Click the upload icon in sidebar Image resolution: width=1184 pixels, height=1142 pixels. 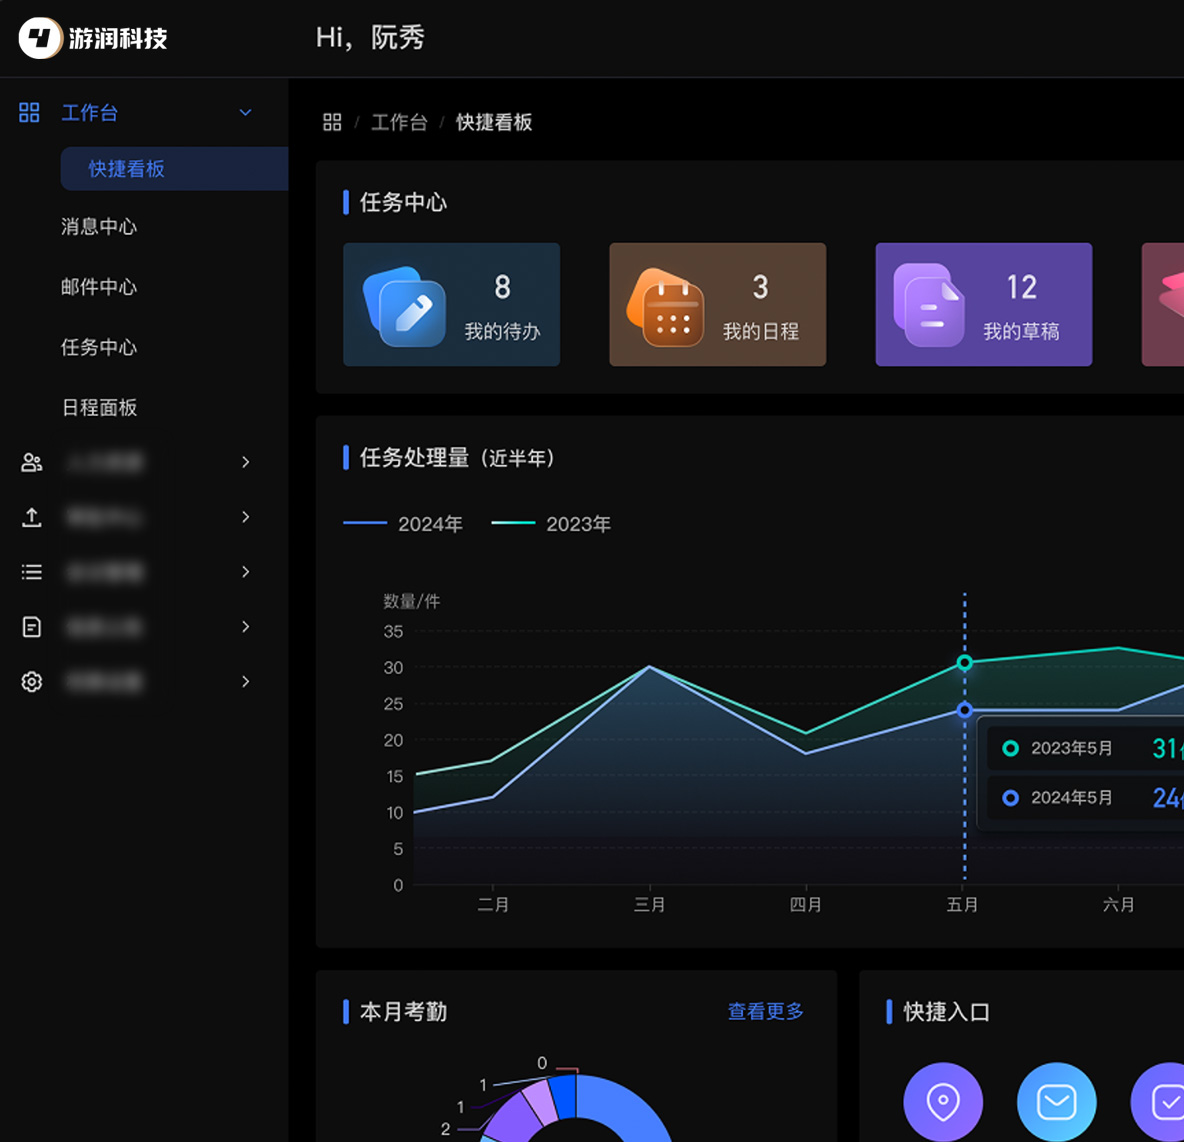[31, 517]
